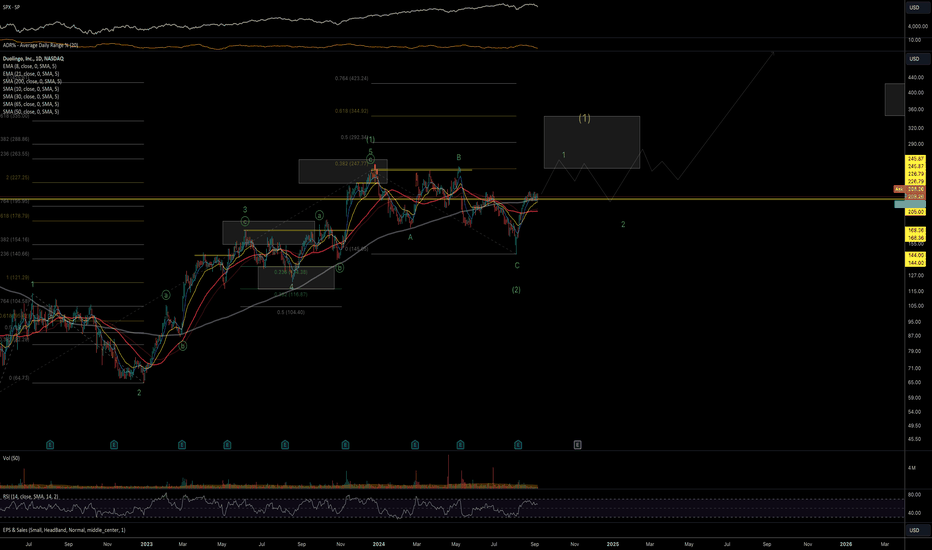Click the 2025 label on the time axis
Image resolution: width=932 pixels, height=550 pixels.
coord(613,544)
